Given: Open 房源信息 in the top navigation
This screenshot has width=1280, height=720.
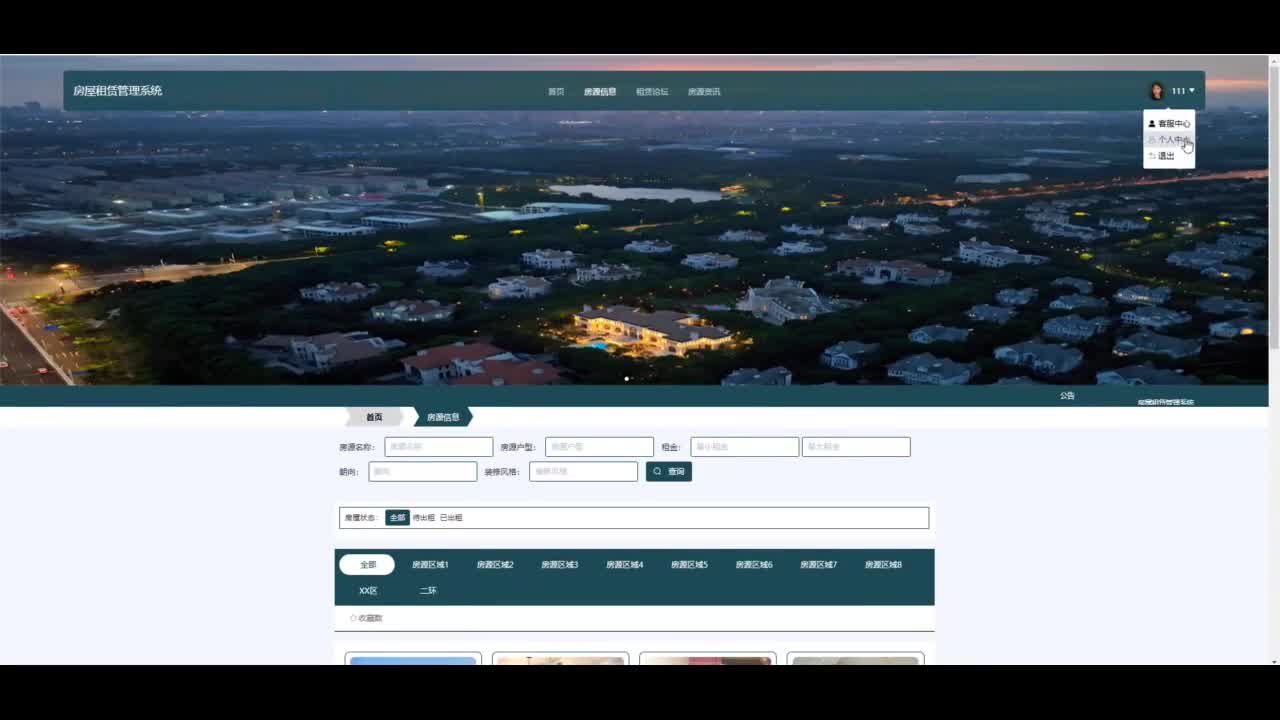Looking at the screenshot, I should click(600, 92).
